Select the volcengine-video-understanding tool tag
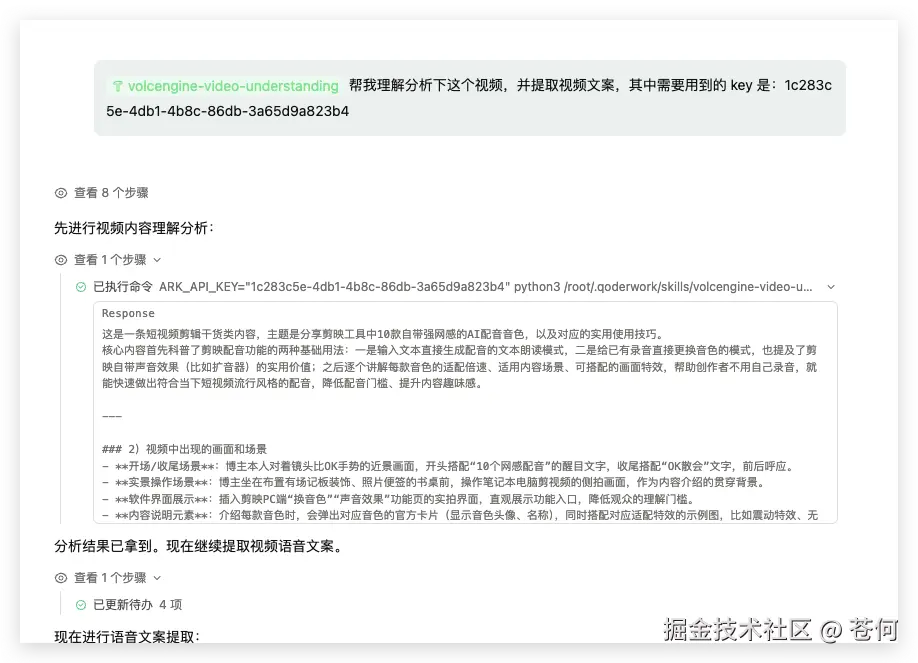This screenshot has height=663, width=918. (217, 87)
